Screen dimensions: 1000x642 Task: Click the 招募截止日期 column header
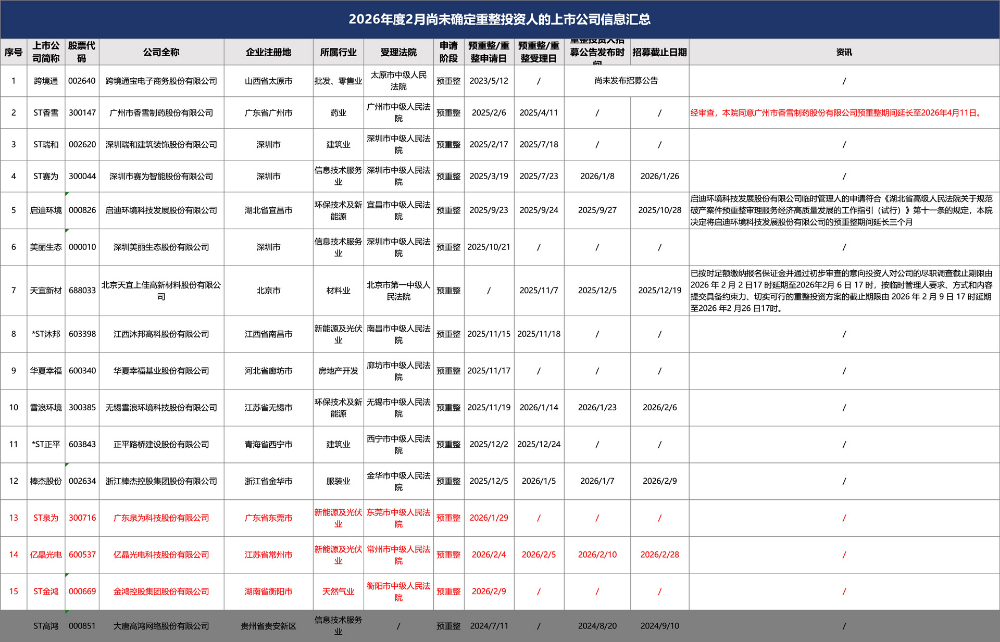coord(659,52)
